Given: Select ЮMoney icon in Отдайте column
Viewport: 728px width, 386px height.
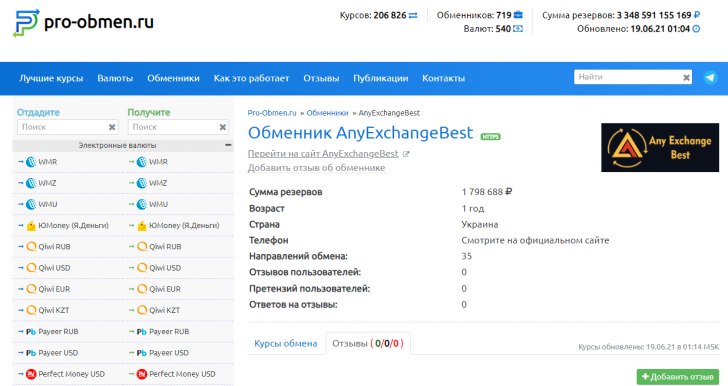Looking at the screenshot, I should [31, 226].
